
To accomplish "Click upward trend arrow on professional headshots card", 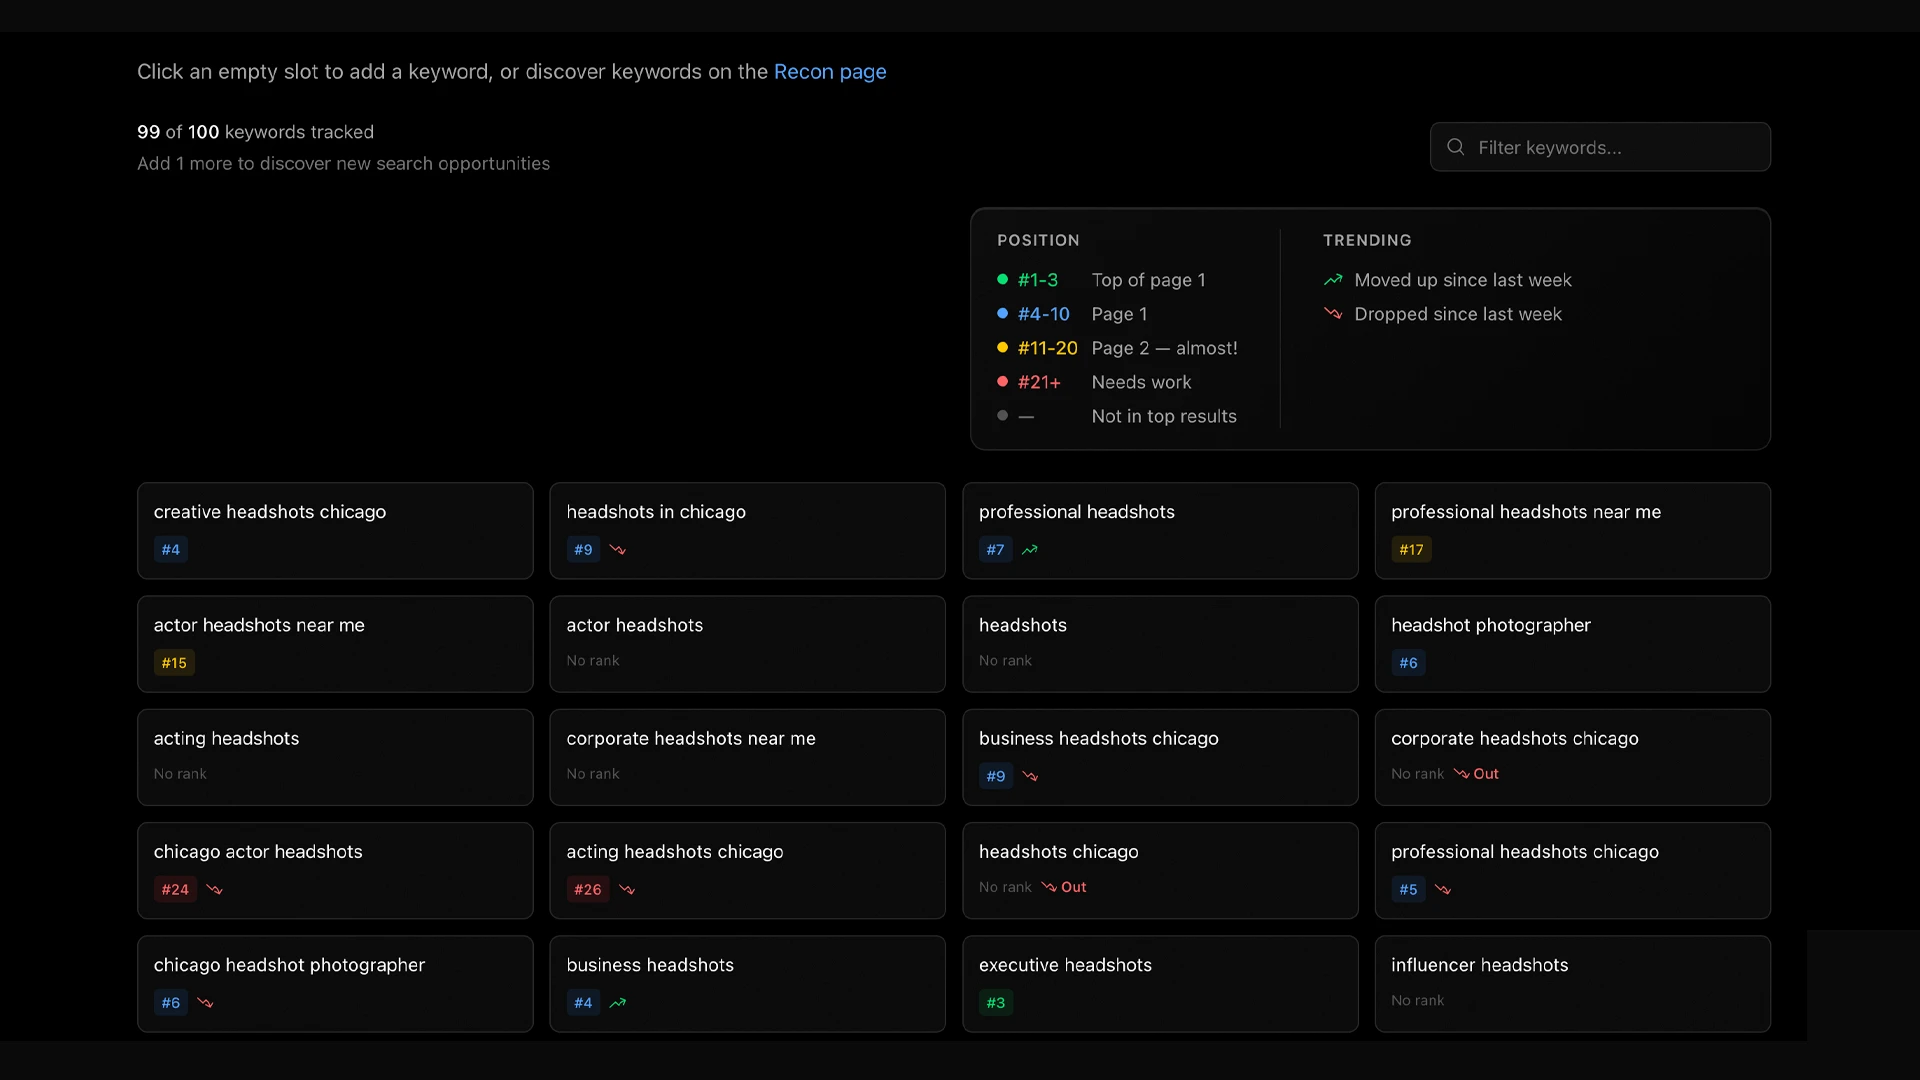I will [1030, 550].
